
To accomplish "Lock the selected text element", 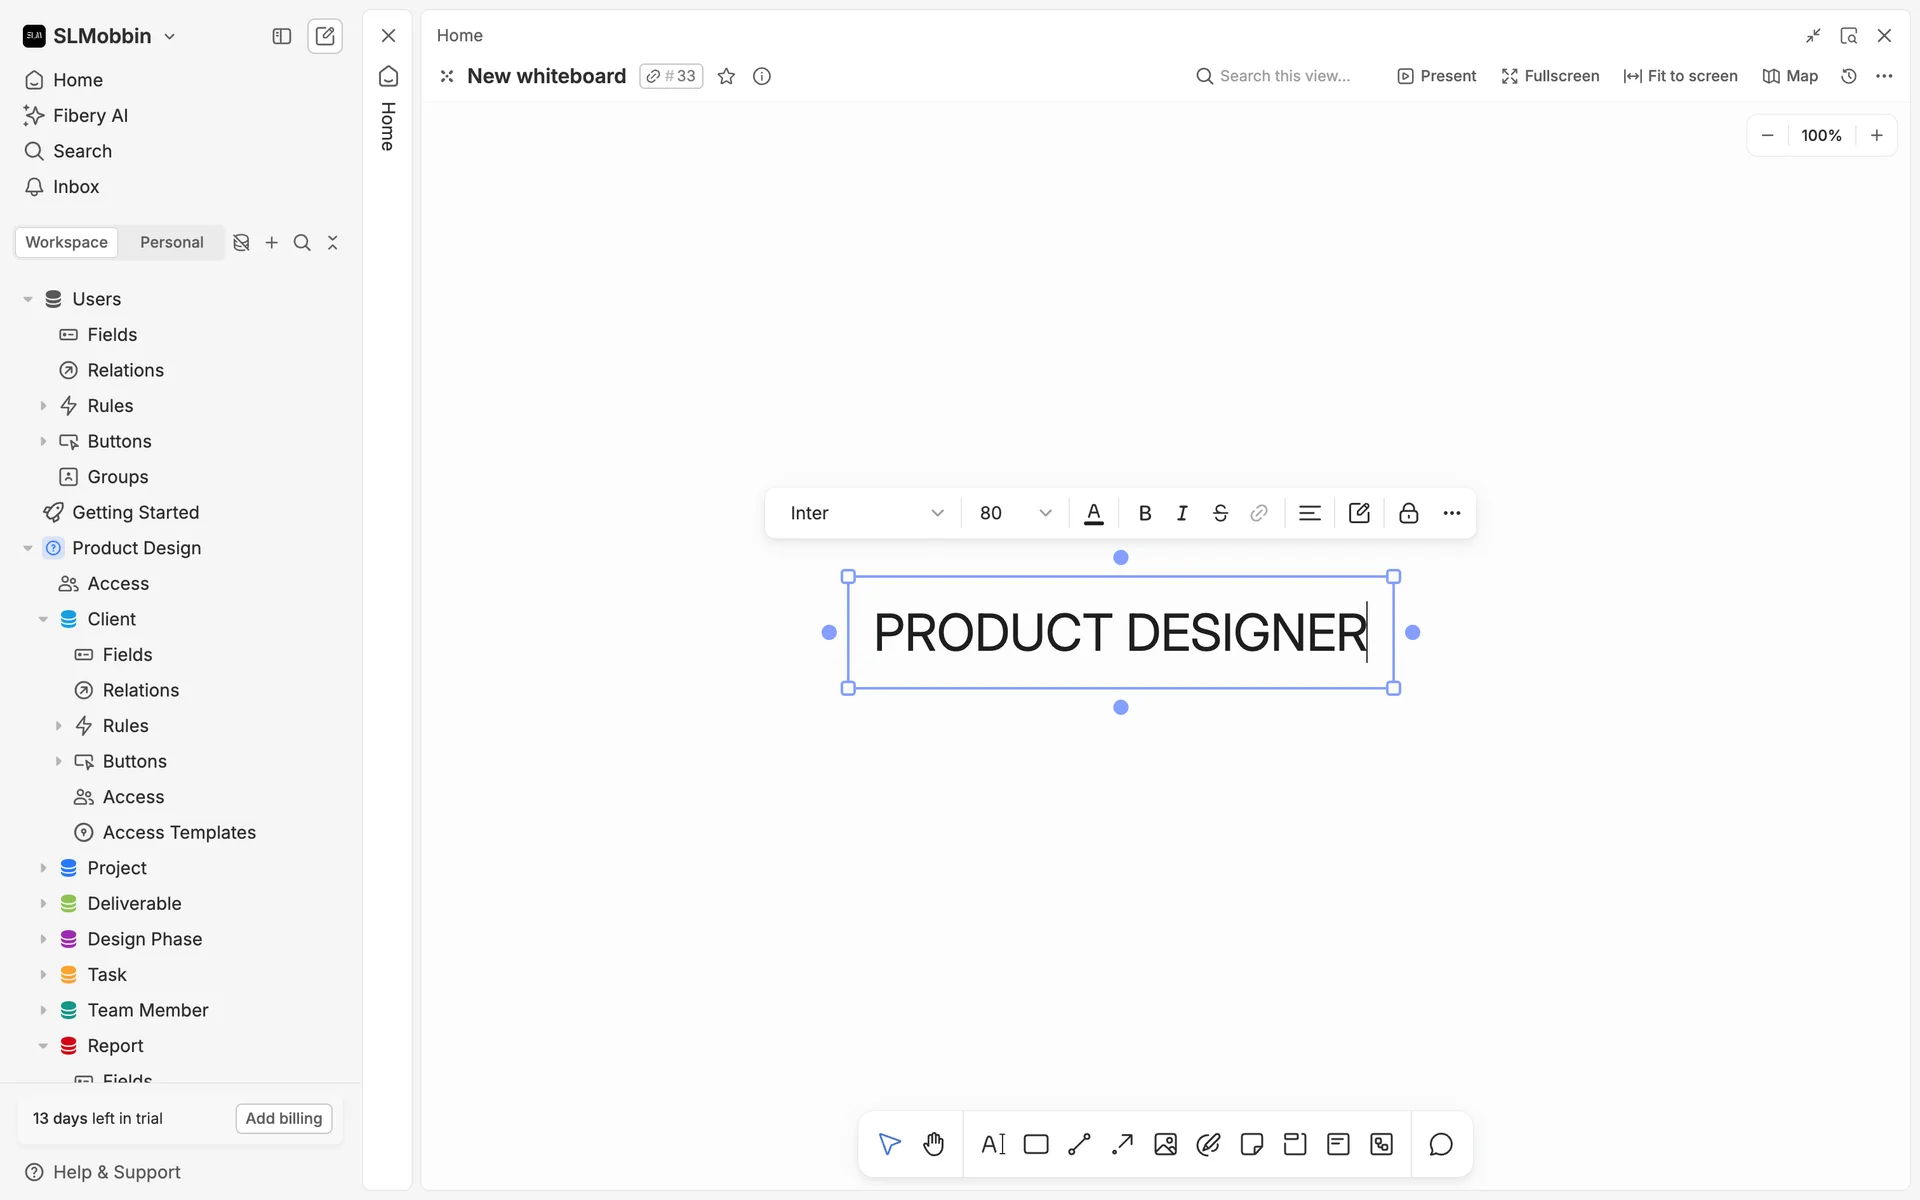I will point(1408,513).
